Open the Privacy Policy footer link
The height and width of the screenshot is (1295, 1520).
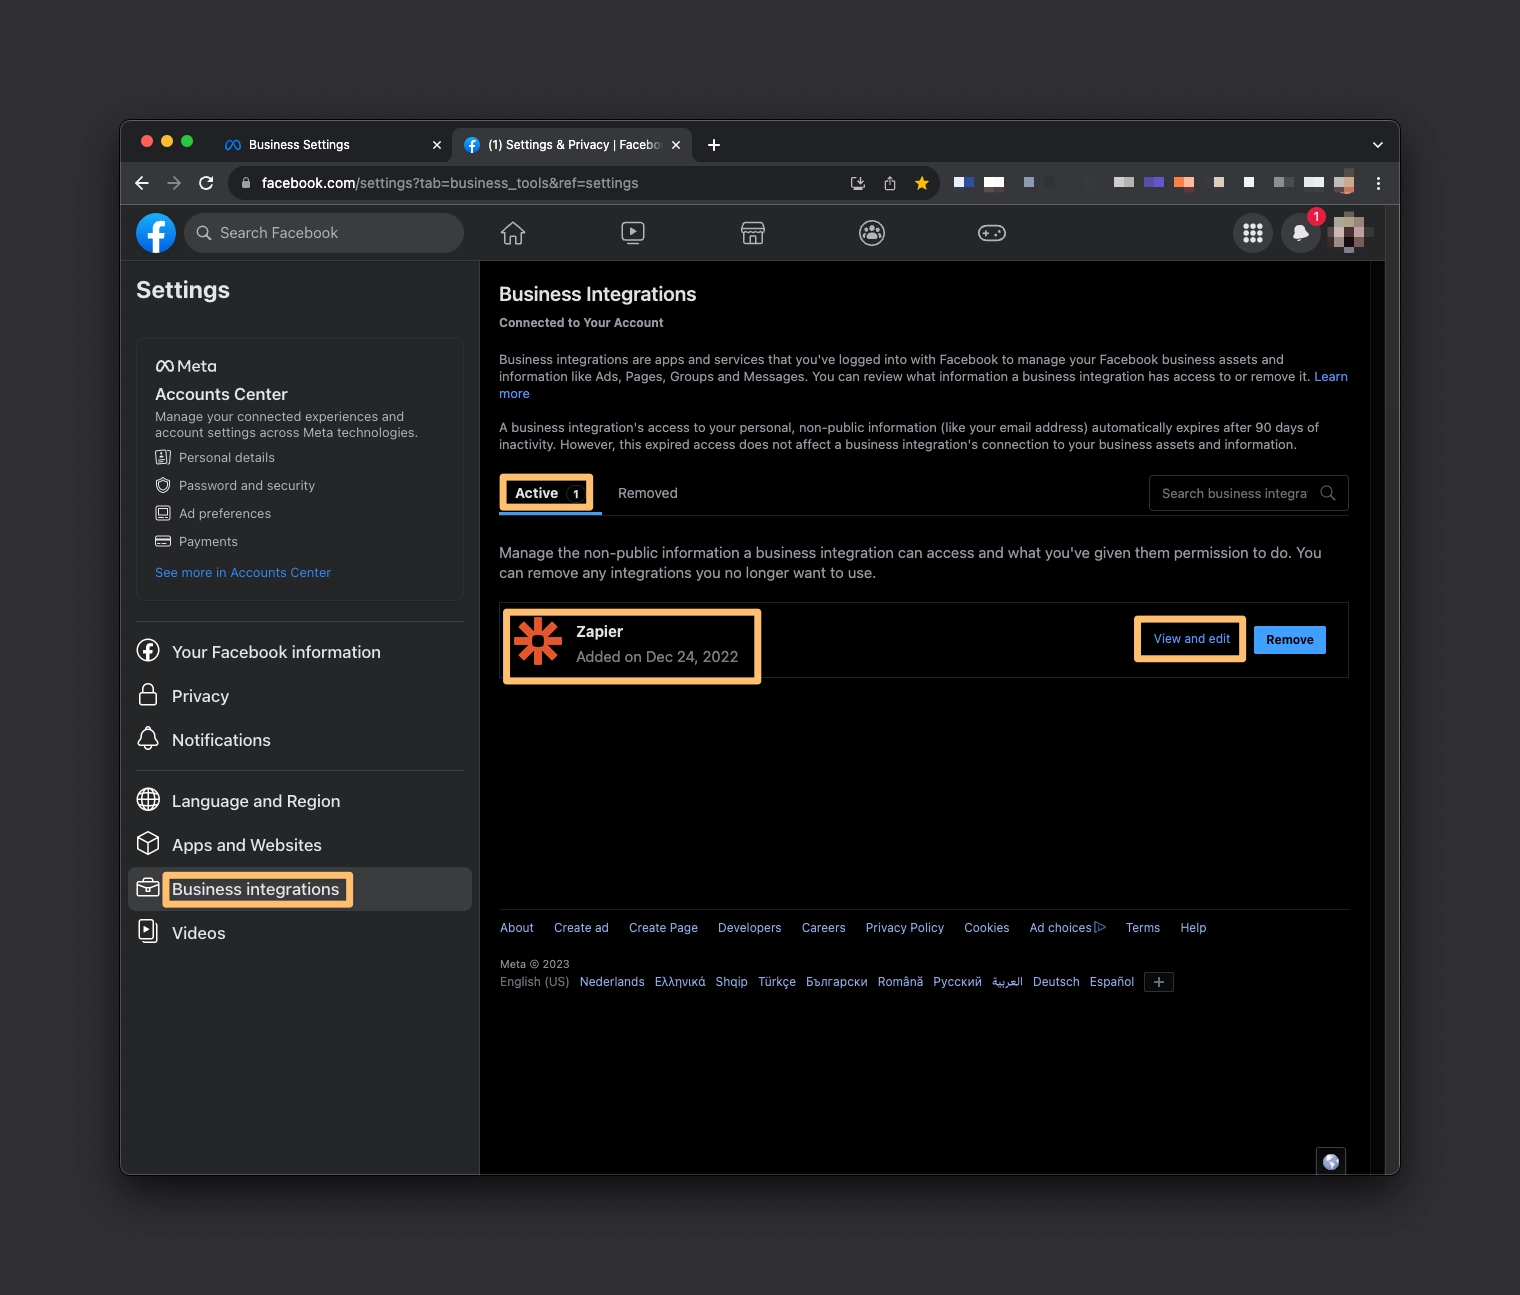point(905,928)
